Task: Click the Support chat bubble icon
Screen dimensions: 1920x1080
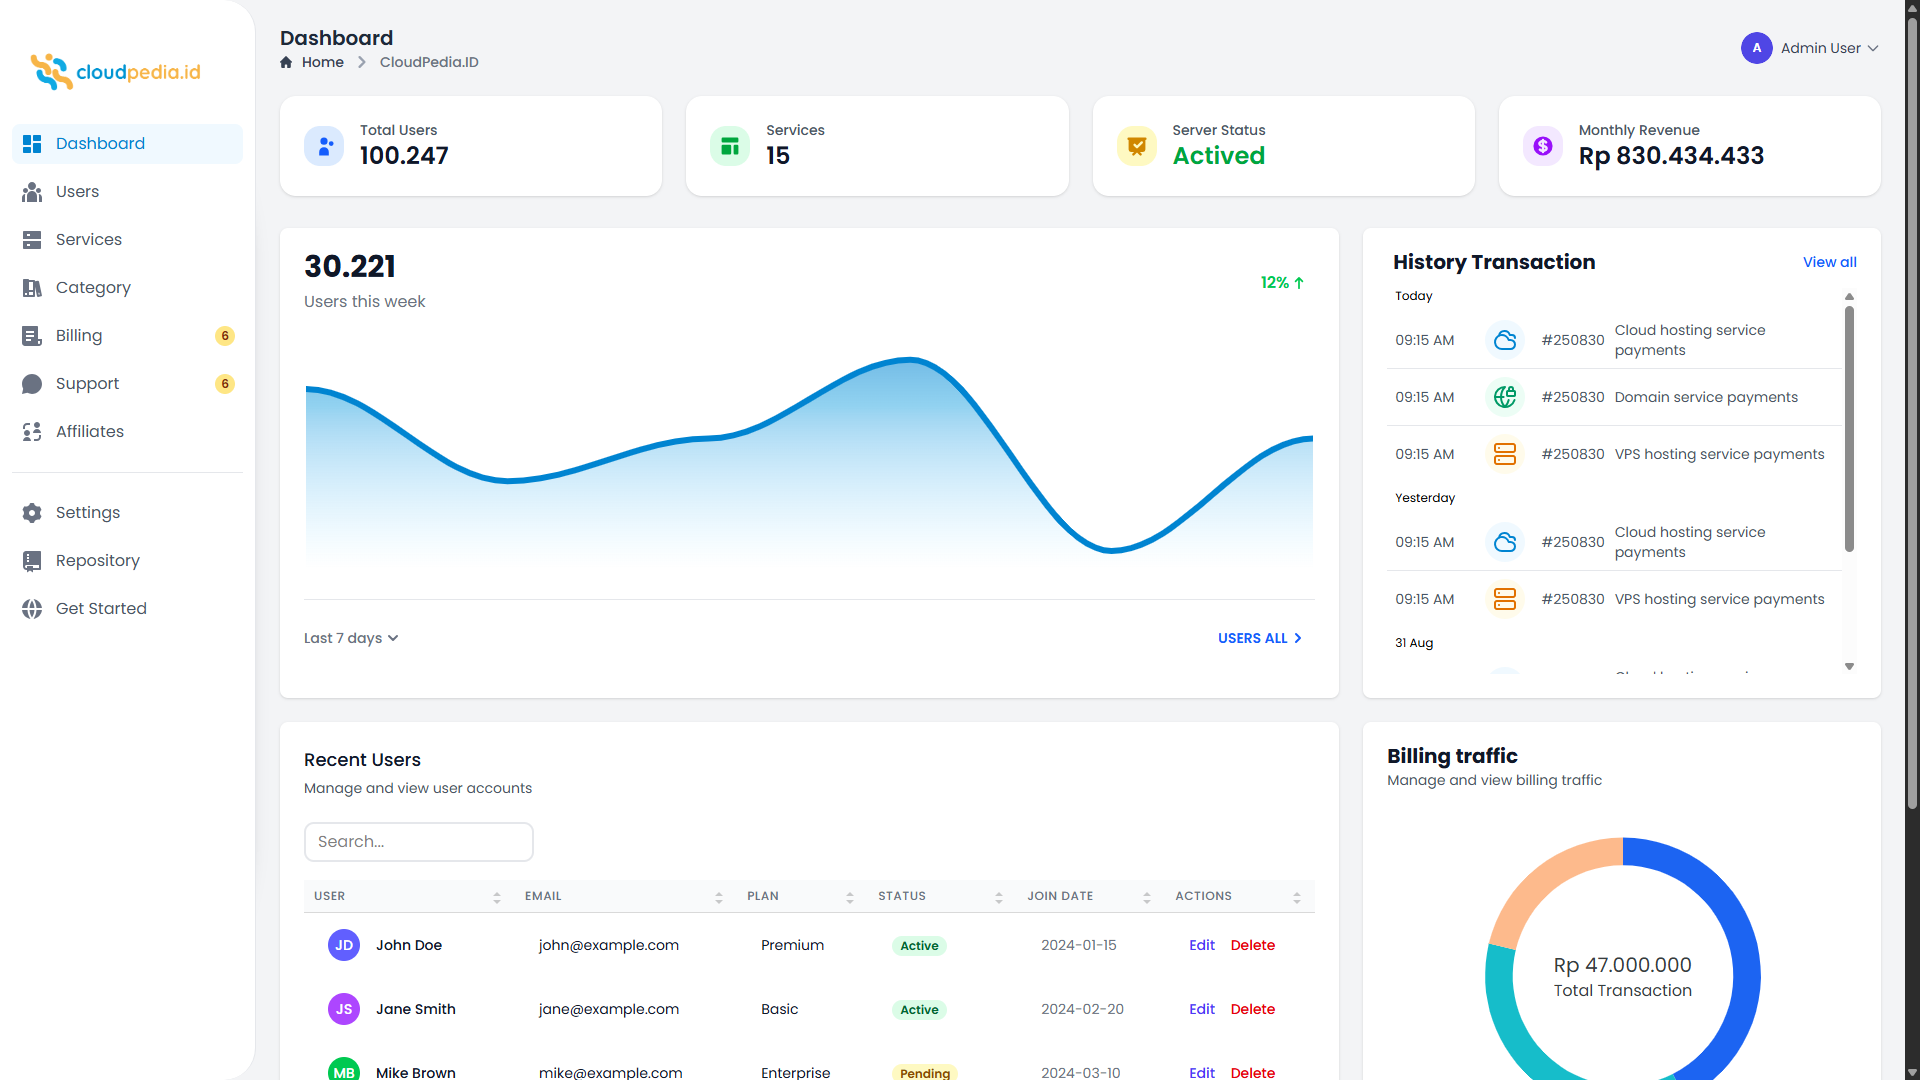Action: coord(32,384)
